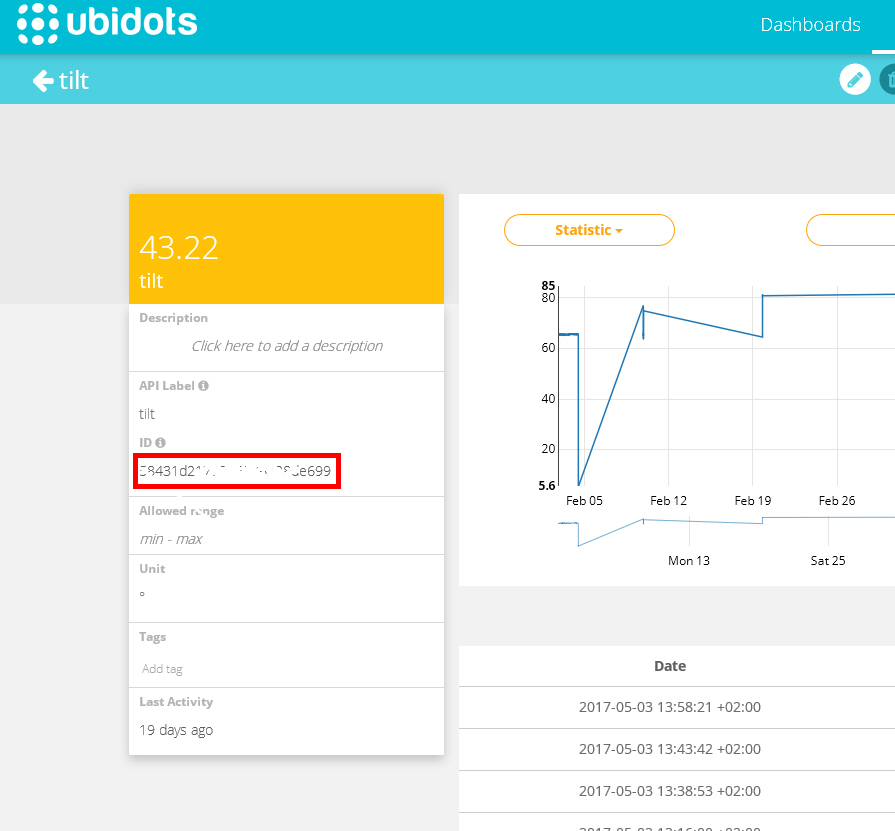
Task: Click the variable ID value
Action: click(x=236, y=471)
